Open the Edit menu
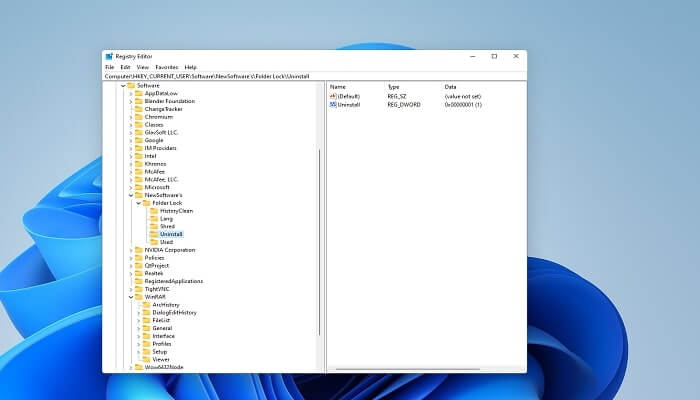The width and height of the screenshot is (700, 400). pyautogui.click(x=125, y=67)
